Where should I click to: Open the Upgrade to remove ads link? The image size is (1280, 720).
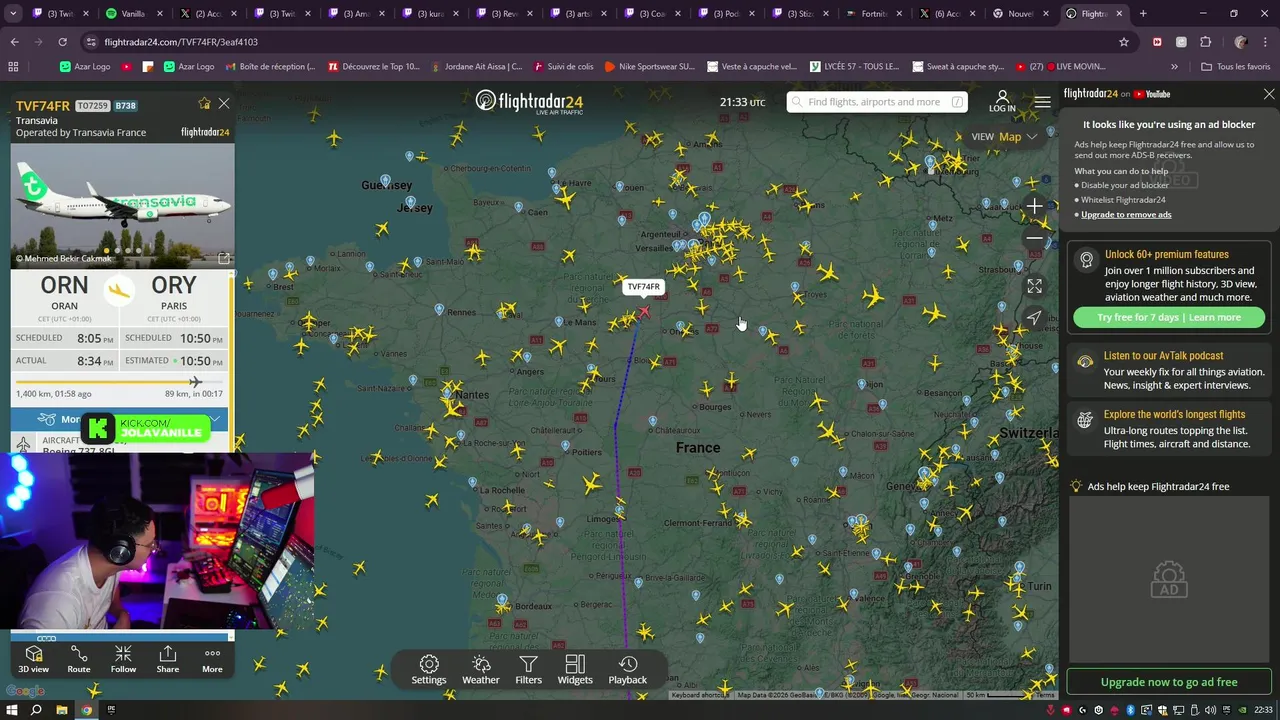point(1126,214)
